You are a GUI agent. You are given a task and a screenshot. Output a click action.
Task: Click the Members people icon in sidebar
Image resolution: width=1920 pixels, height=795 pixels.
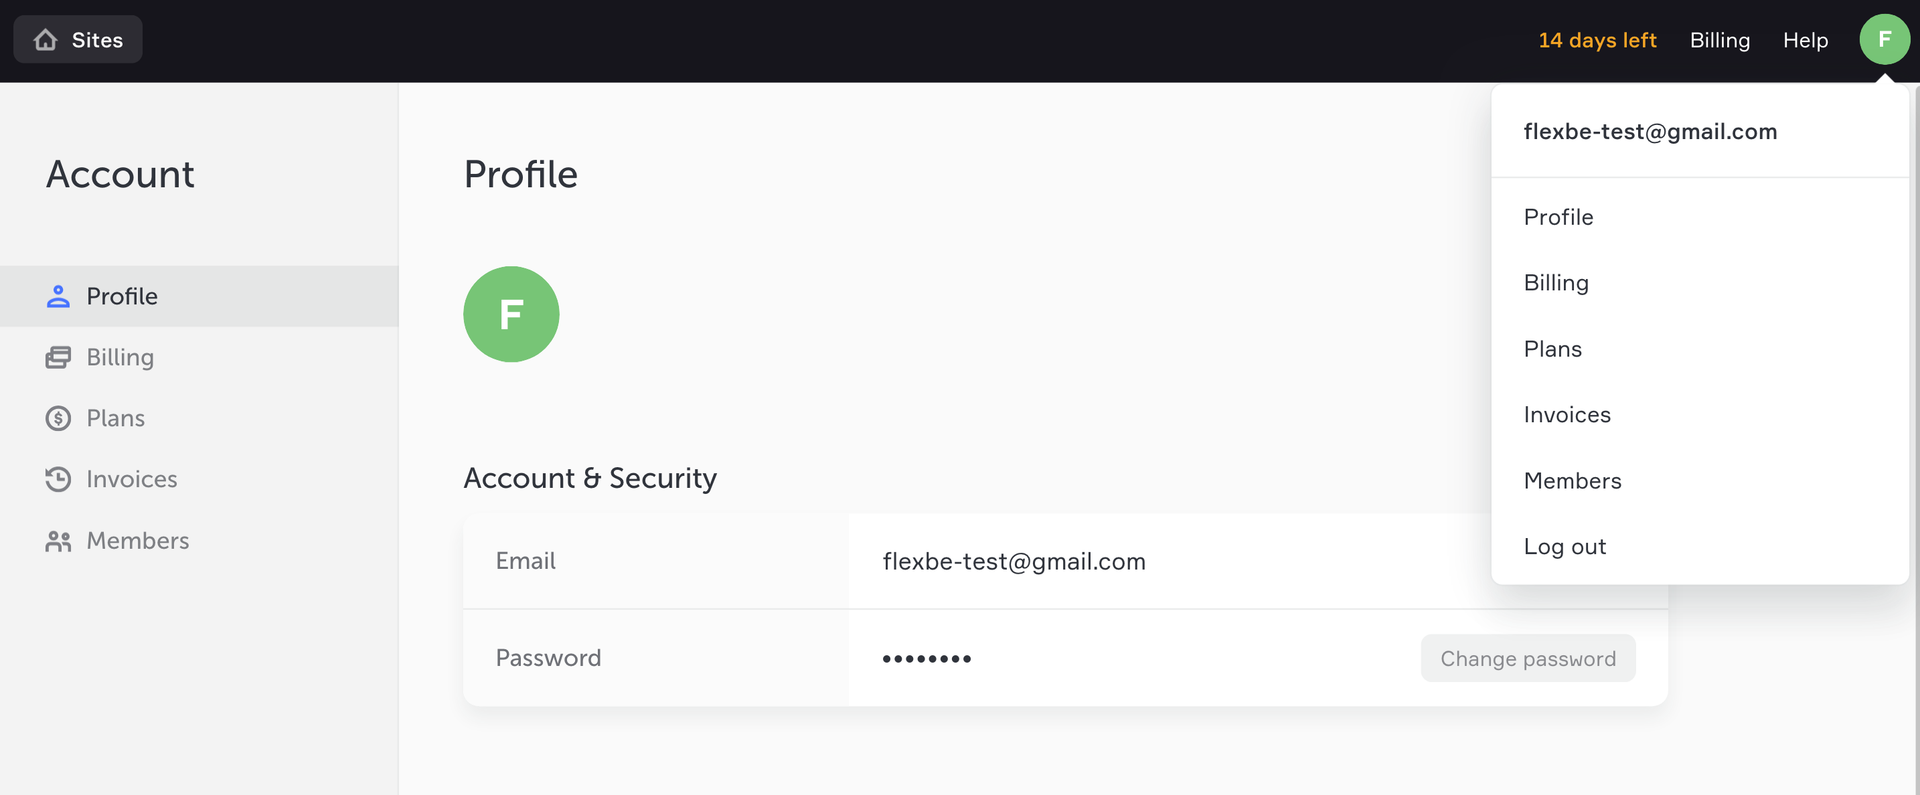click(x=58, y=541)
